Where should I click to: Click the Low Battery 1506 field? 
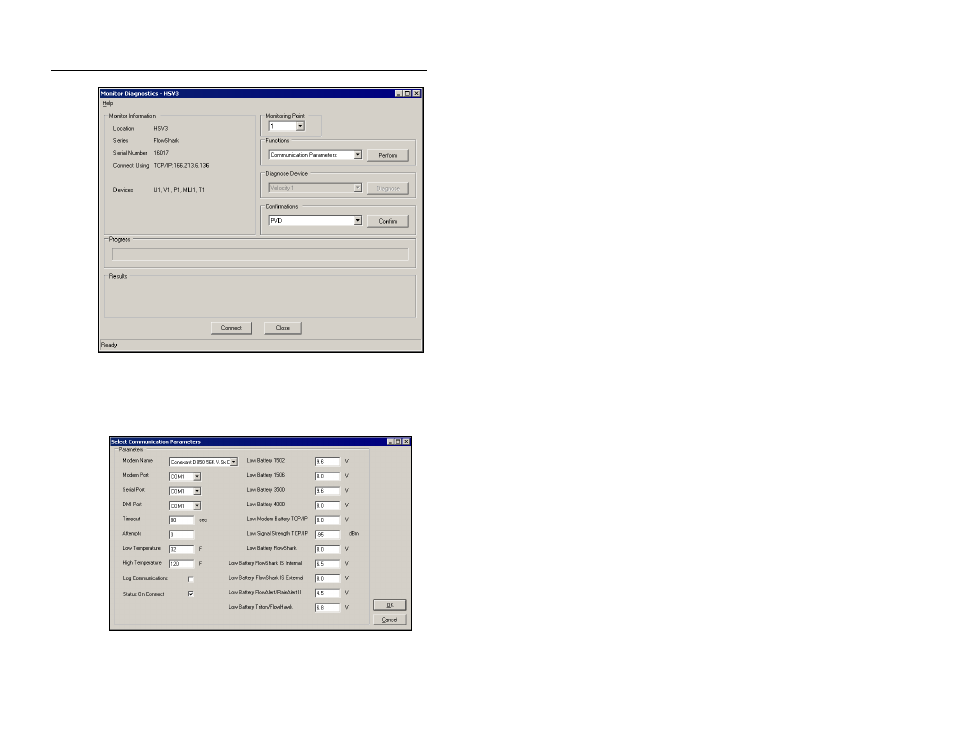pyautogui.click(x=327, y=477)
